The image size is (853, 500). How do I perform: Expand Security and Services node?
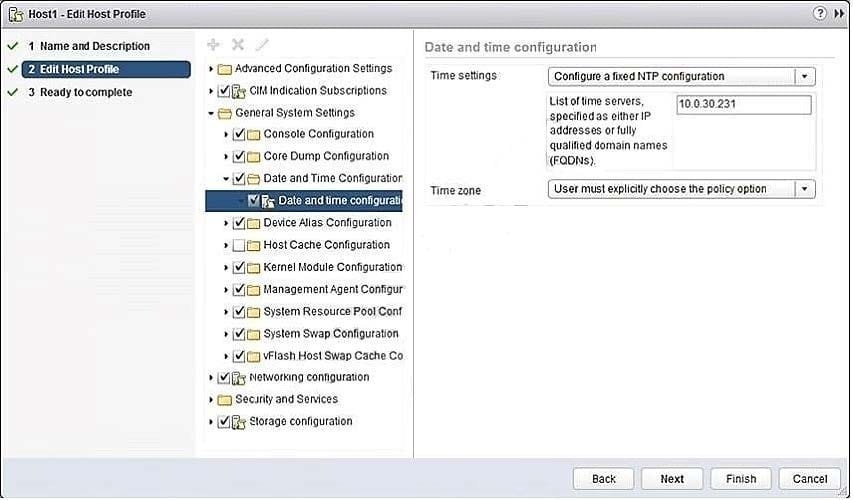pyautogui.click(x=211, y=400)
